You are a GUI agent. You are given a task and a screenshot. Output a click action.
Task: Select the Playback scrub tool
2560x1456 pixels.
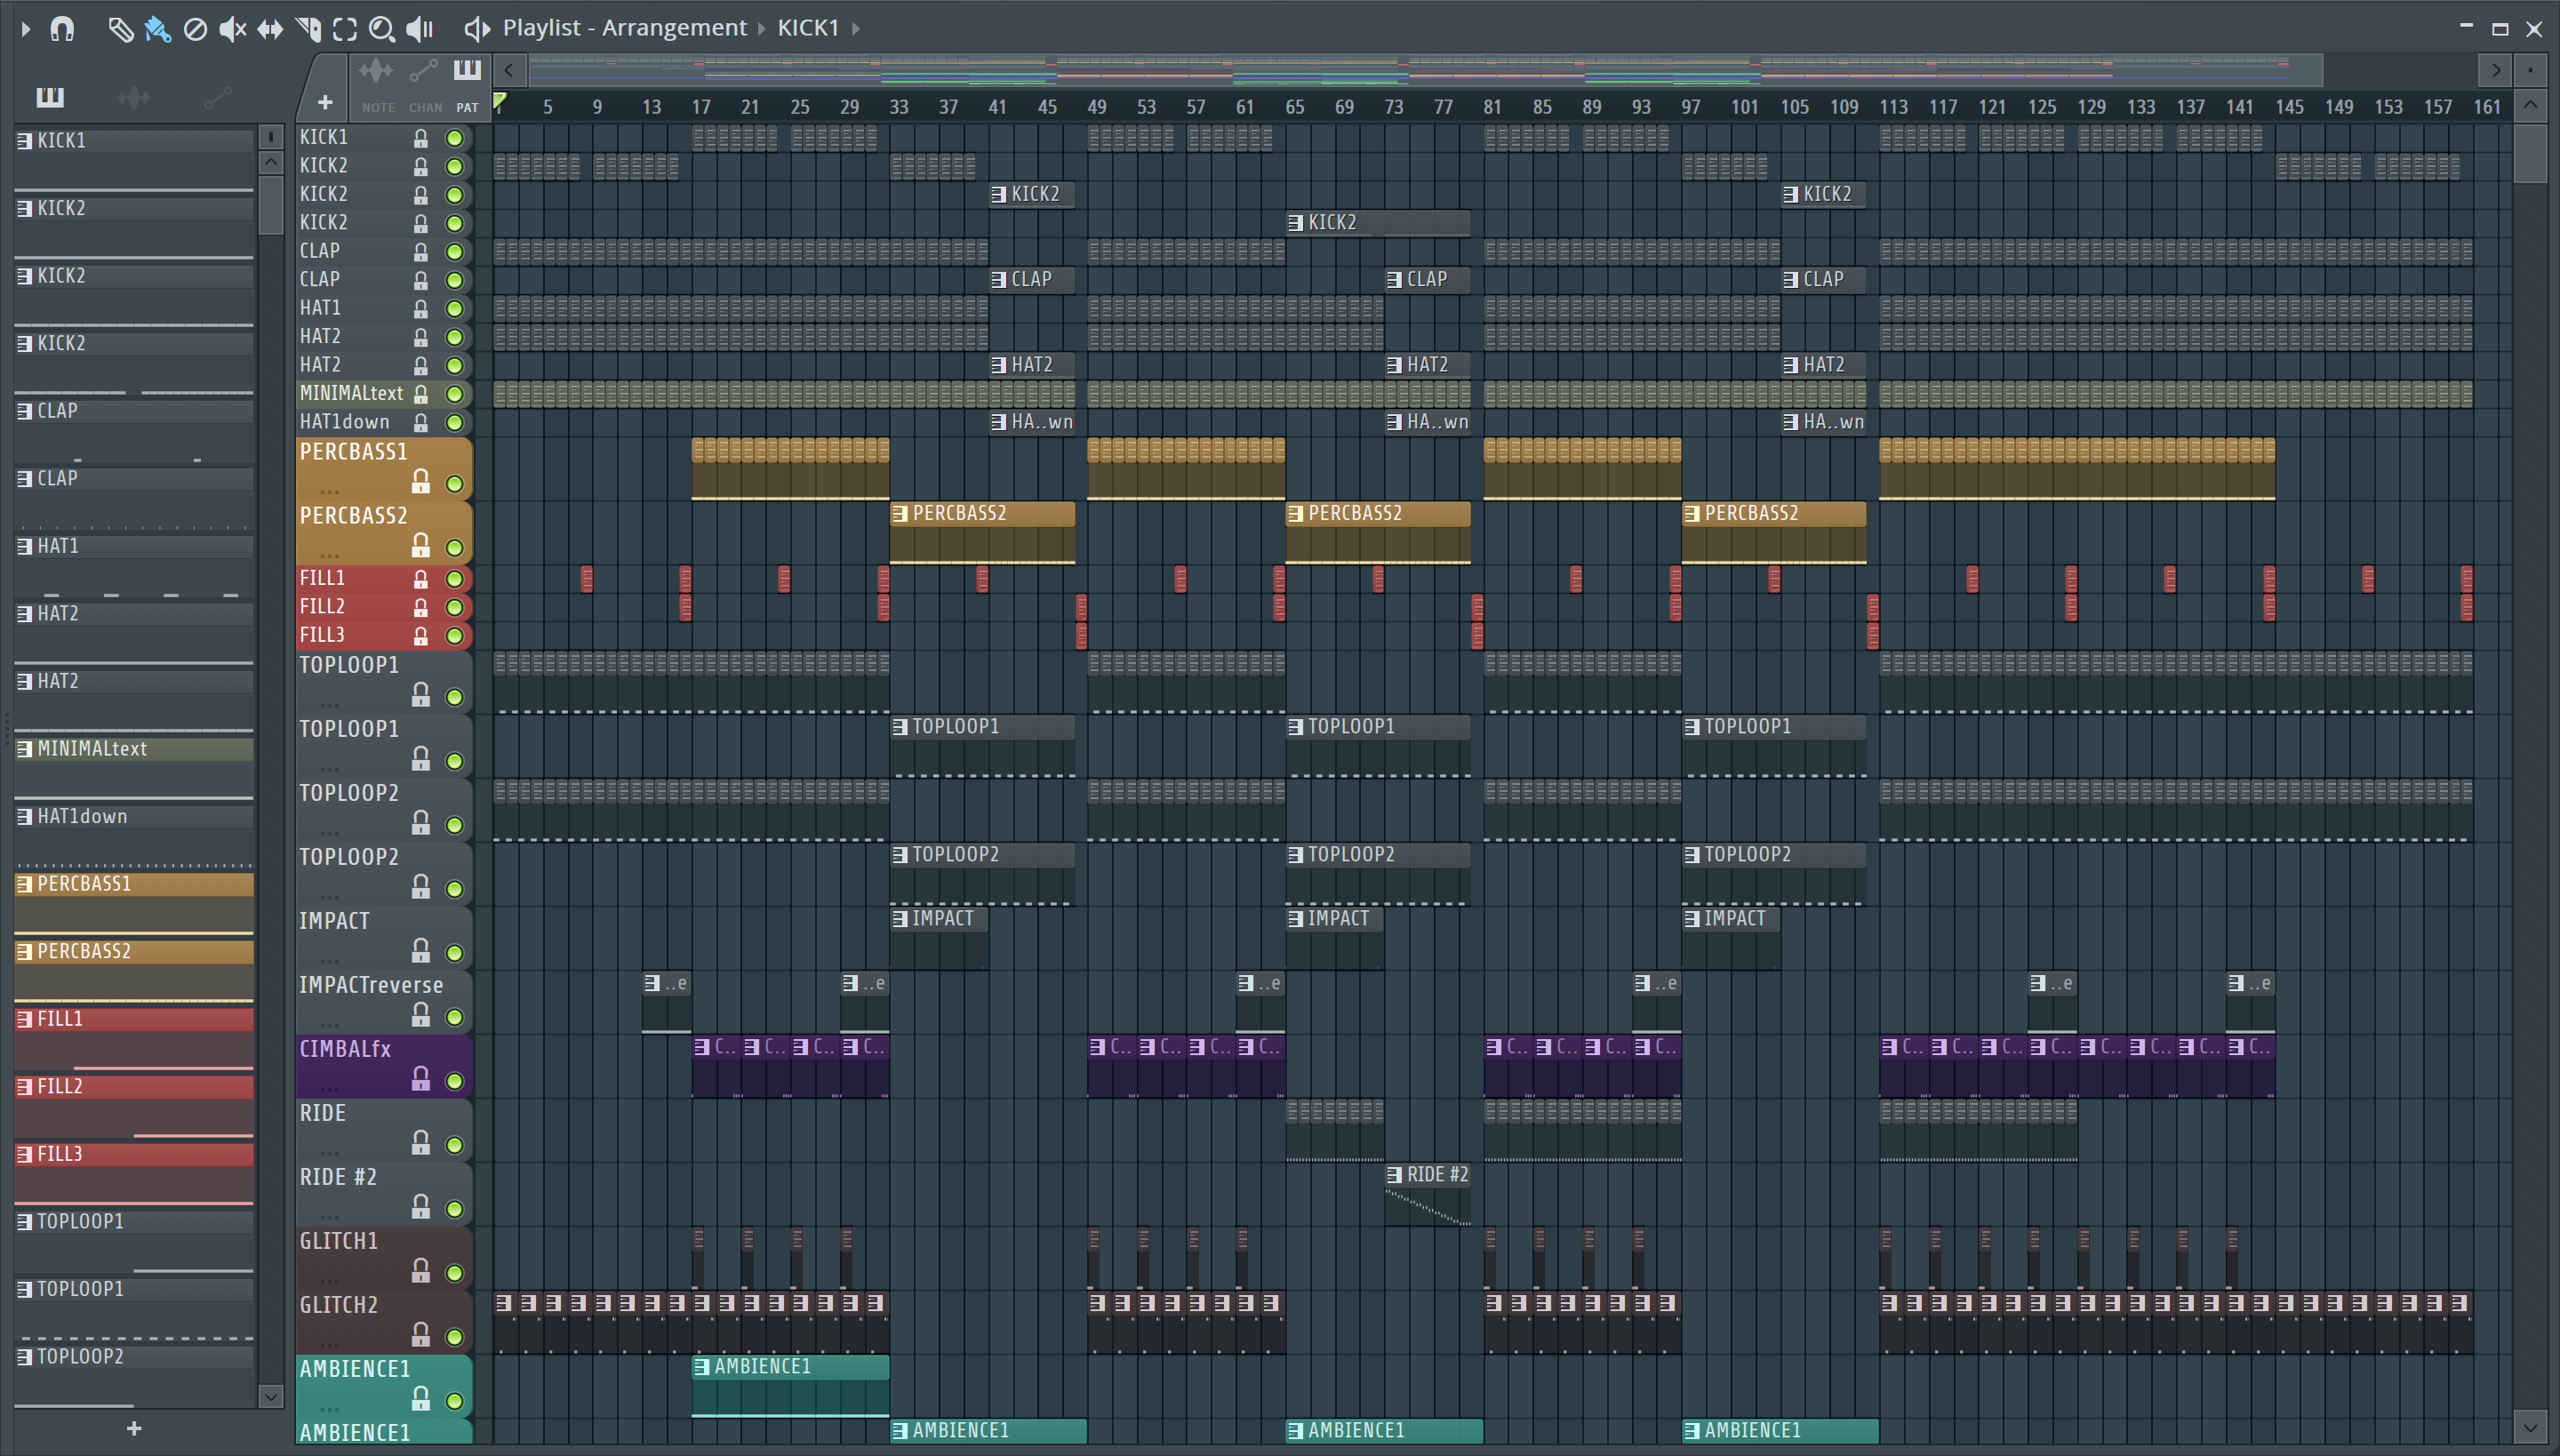pyautogui.click(x=420, y=29)
